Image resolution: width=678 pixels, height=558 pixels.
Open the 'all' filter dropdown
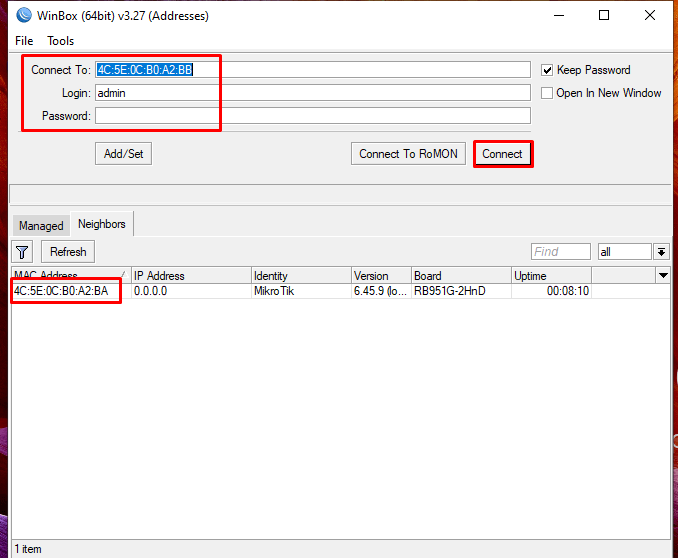tap(661, 252)
